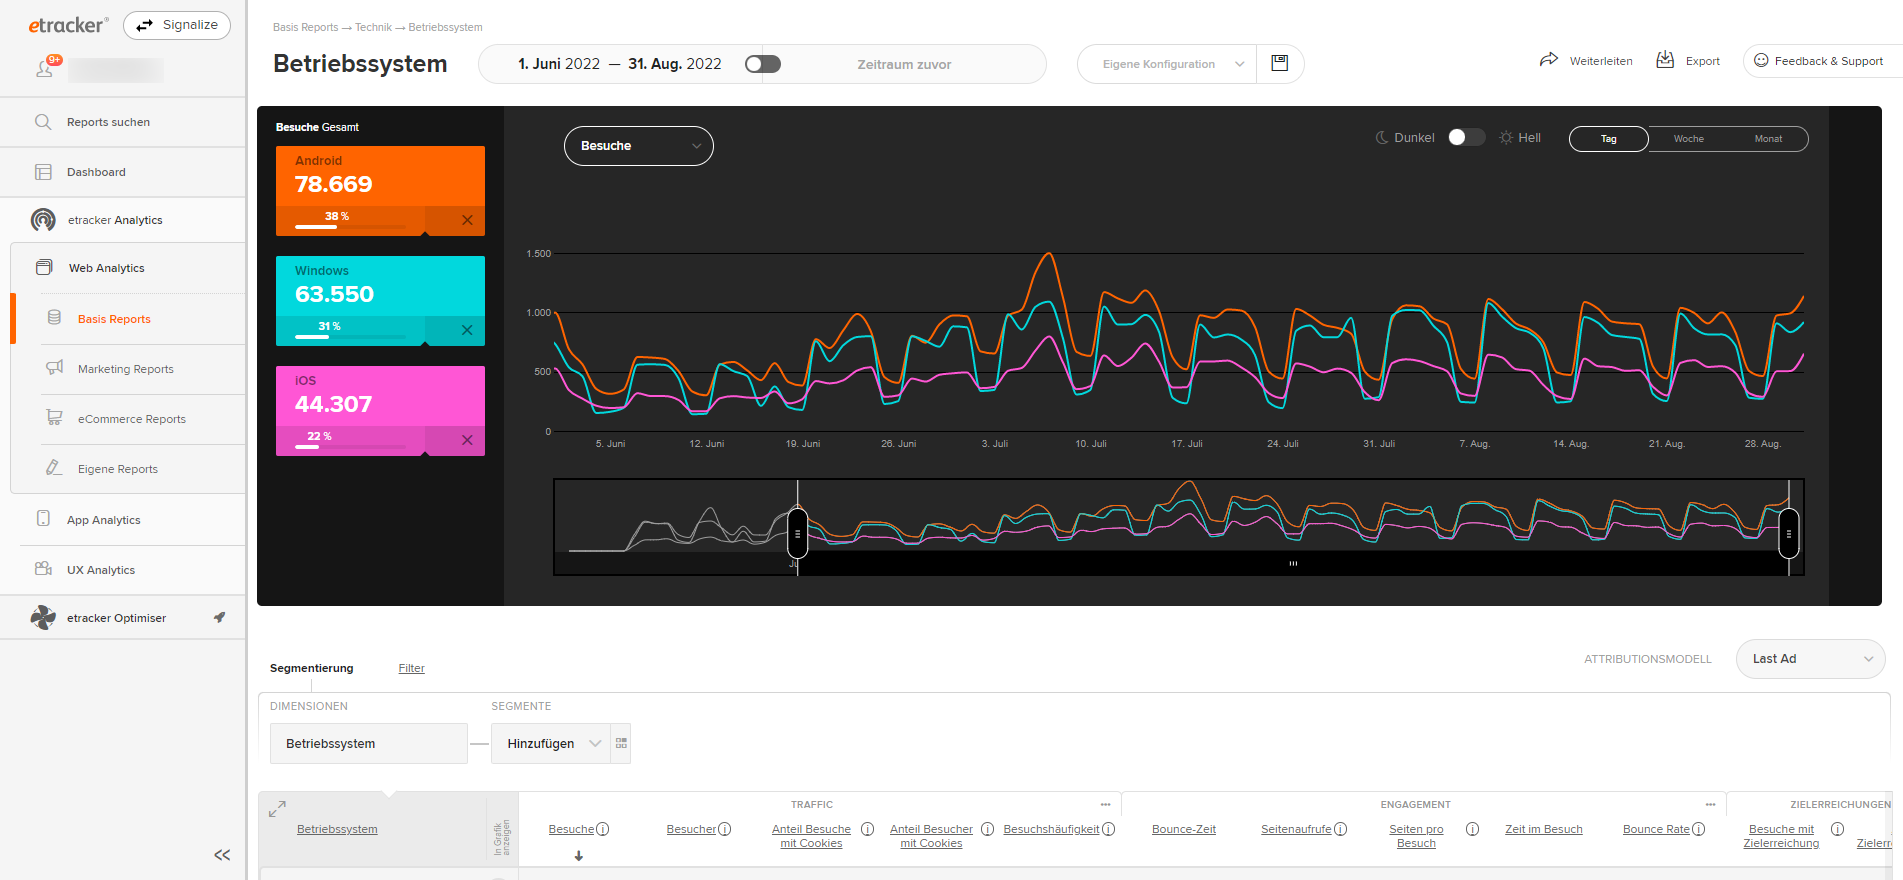1903x880 pixels.
Task: Click the Marketing Reports megaphone icon
Action: 55,368
